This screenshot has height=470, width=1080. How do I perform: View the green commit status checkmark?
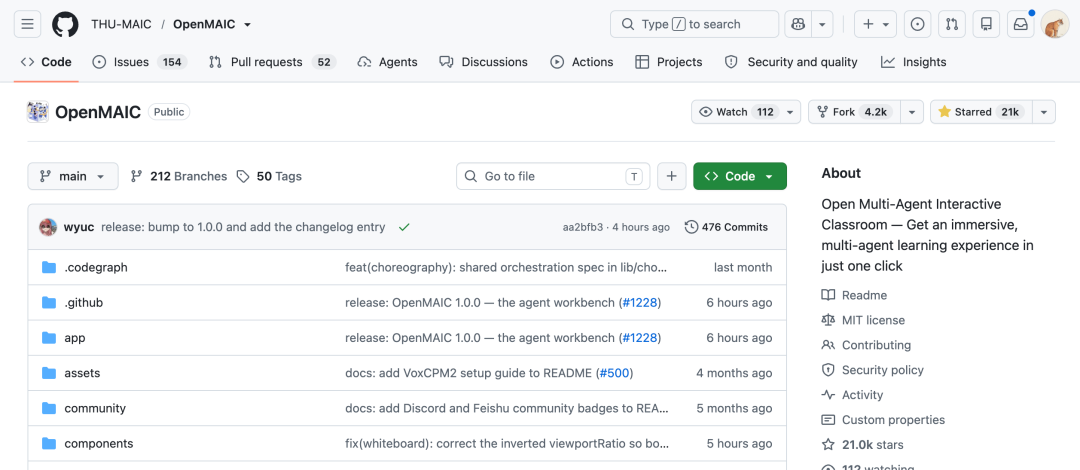pos(404,227)
